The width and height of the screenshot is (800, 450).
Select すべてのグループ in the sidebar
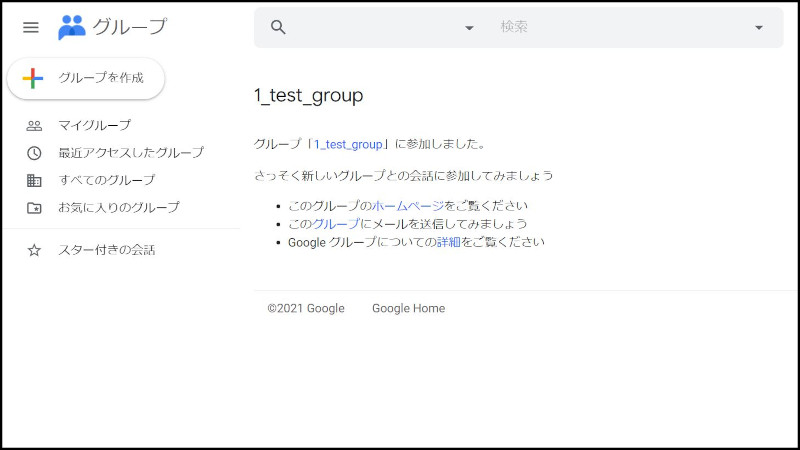107,180
